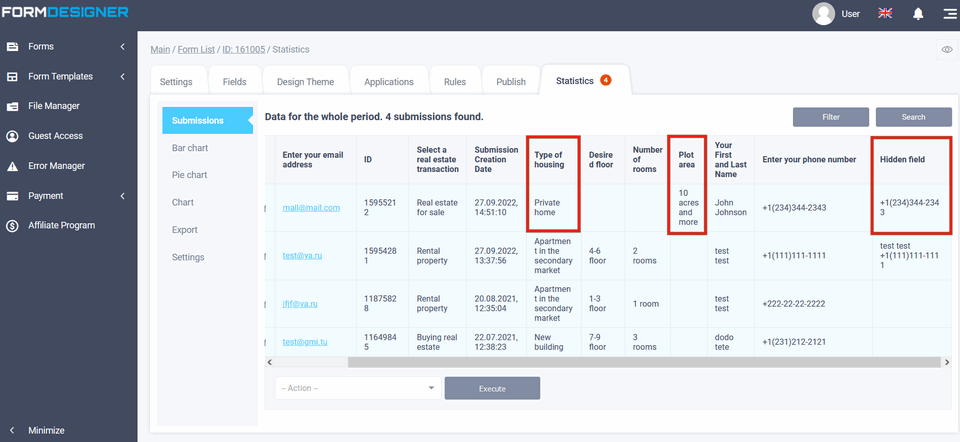Open the hamburger menu at top right
The width and height of the screenshot is (960, 442).
(x=948, y=14)
